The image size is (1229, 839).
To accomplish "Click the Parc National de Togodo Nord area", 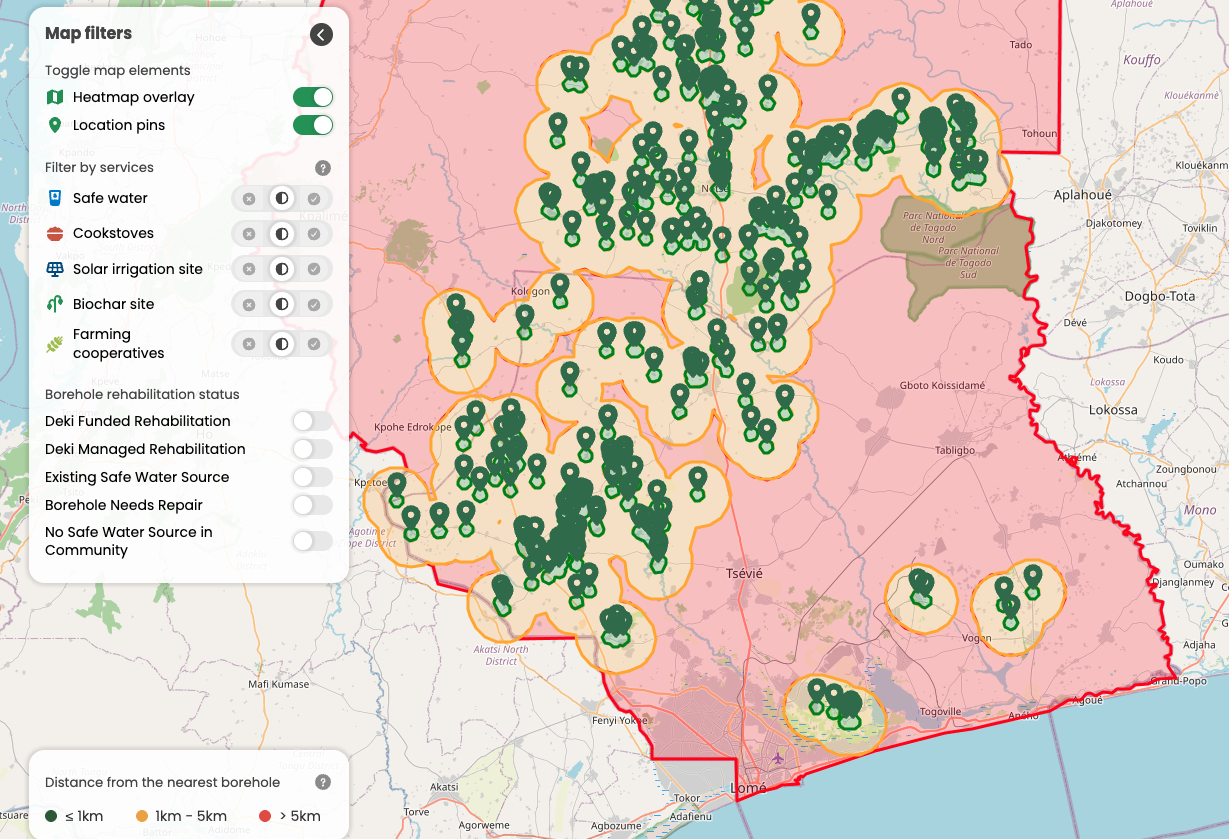I will 932,227.
